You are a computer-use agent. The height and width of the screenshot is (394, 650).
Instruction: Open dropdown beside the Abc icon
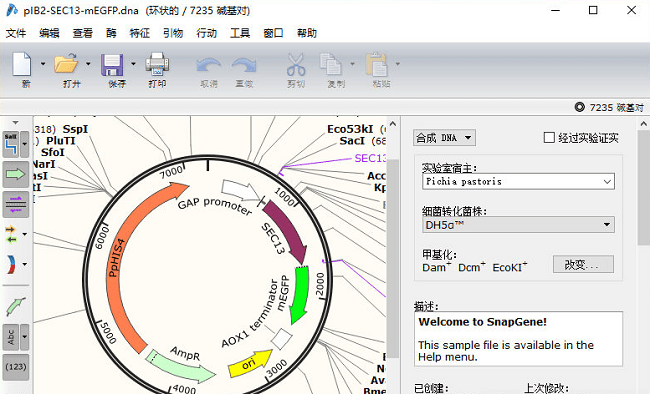(24, 336)
